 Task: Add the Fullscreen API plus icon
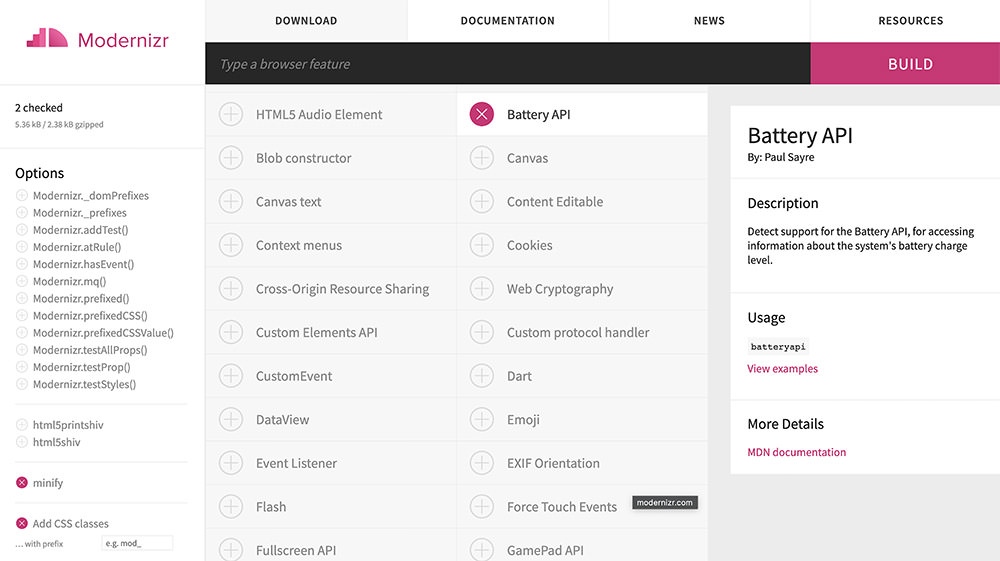coord(231,550)
